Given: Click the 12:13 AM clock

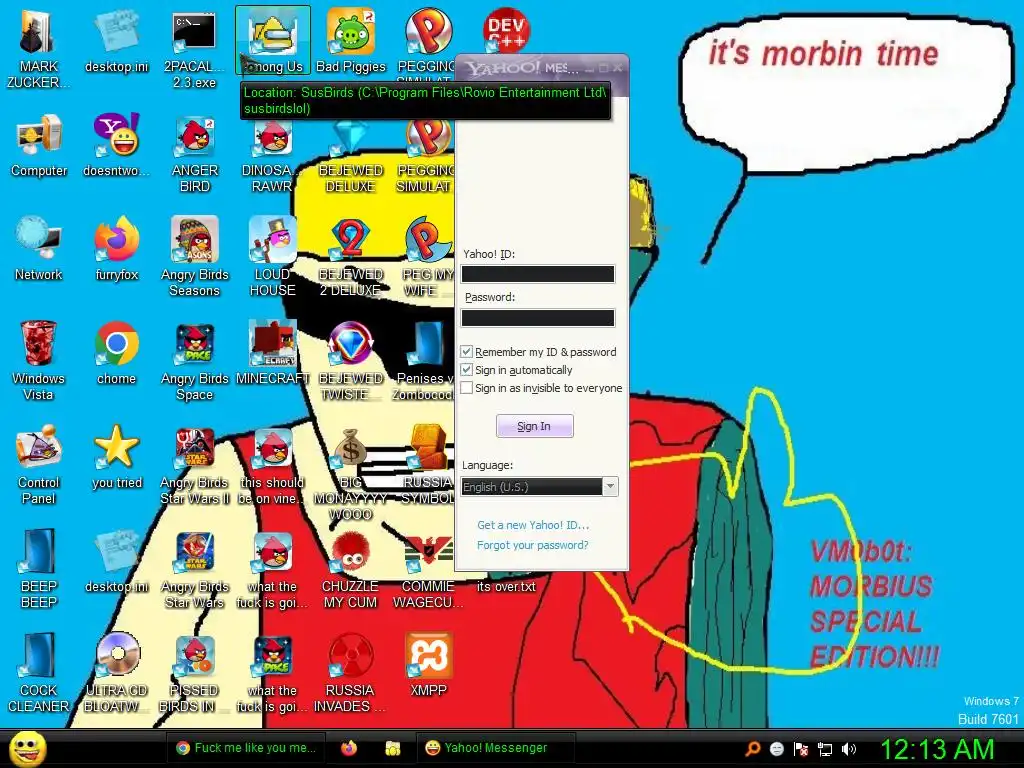Looking at the screenshot, I should 937,749.
